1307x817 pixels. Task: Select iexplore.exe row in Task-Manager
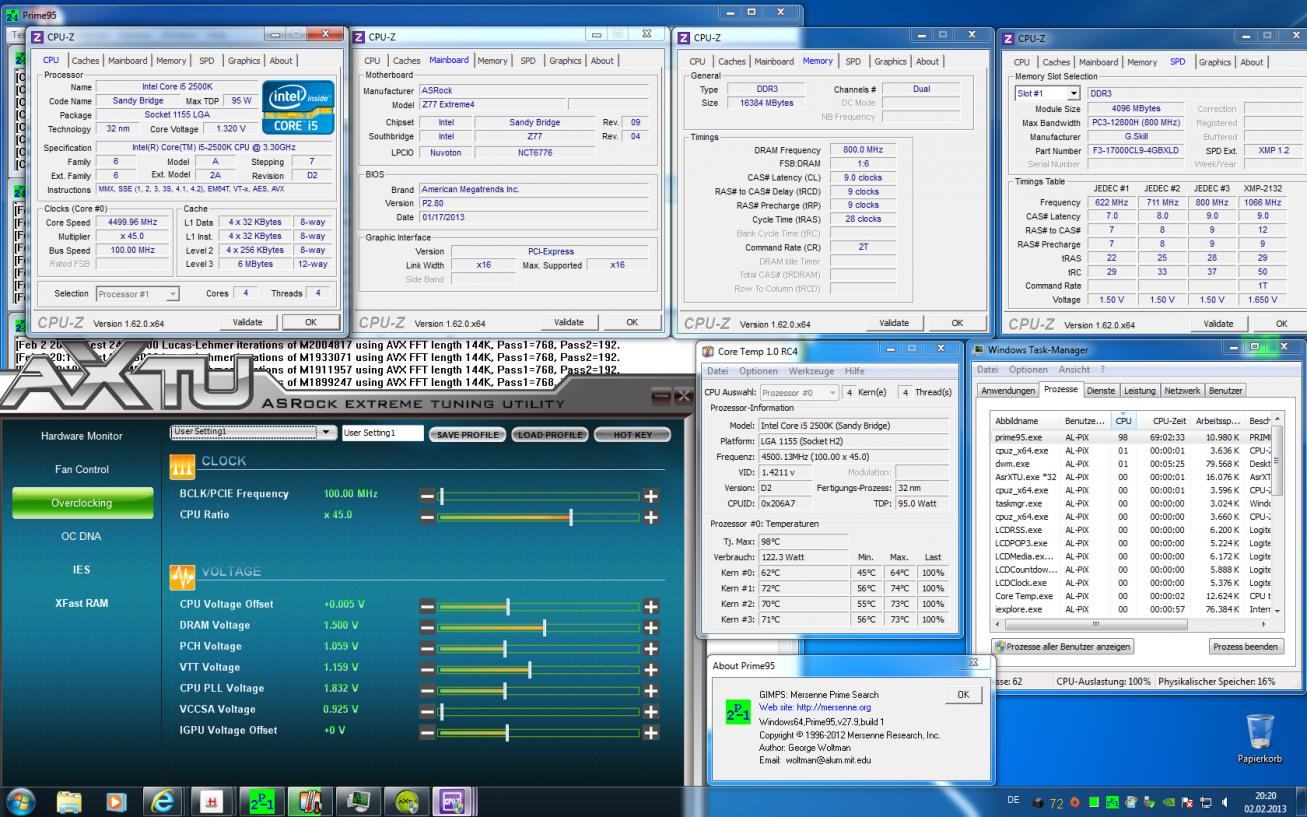click(x=1130, y=609)
